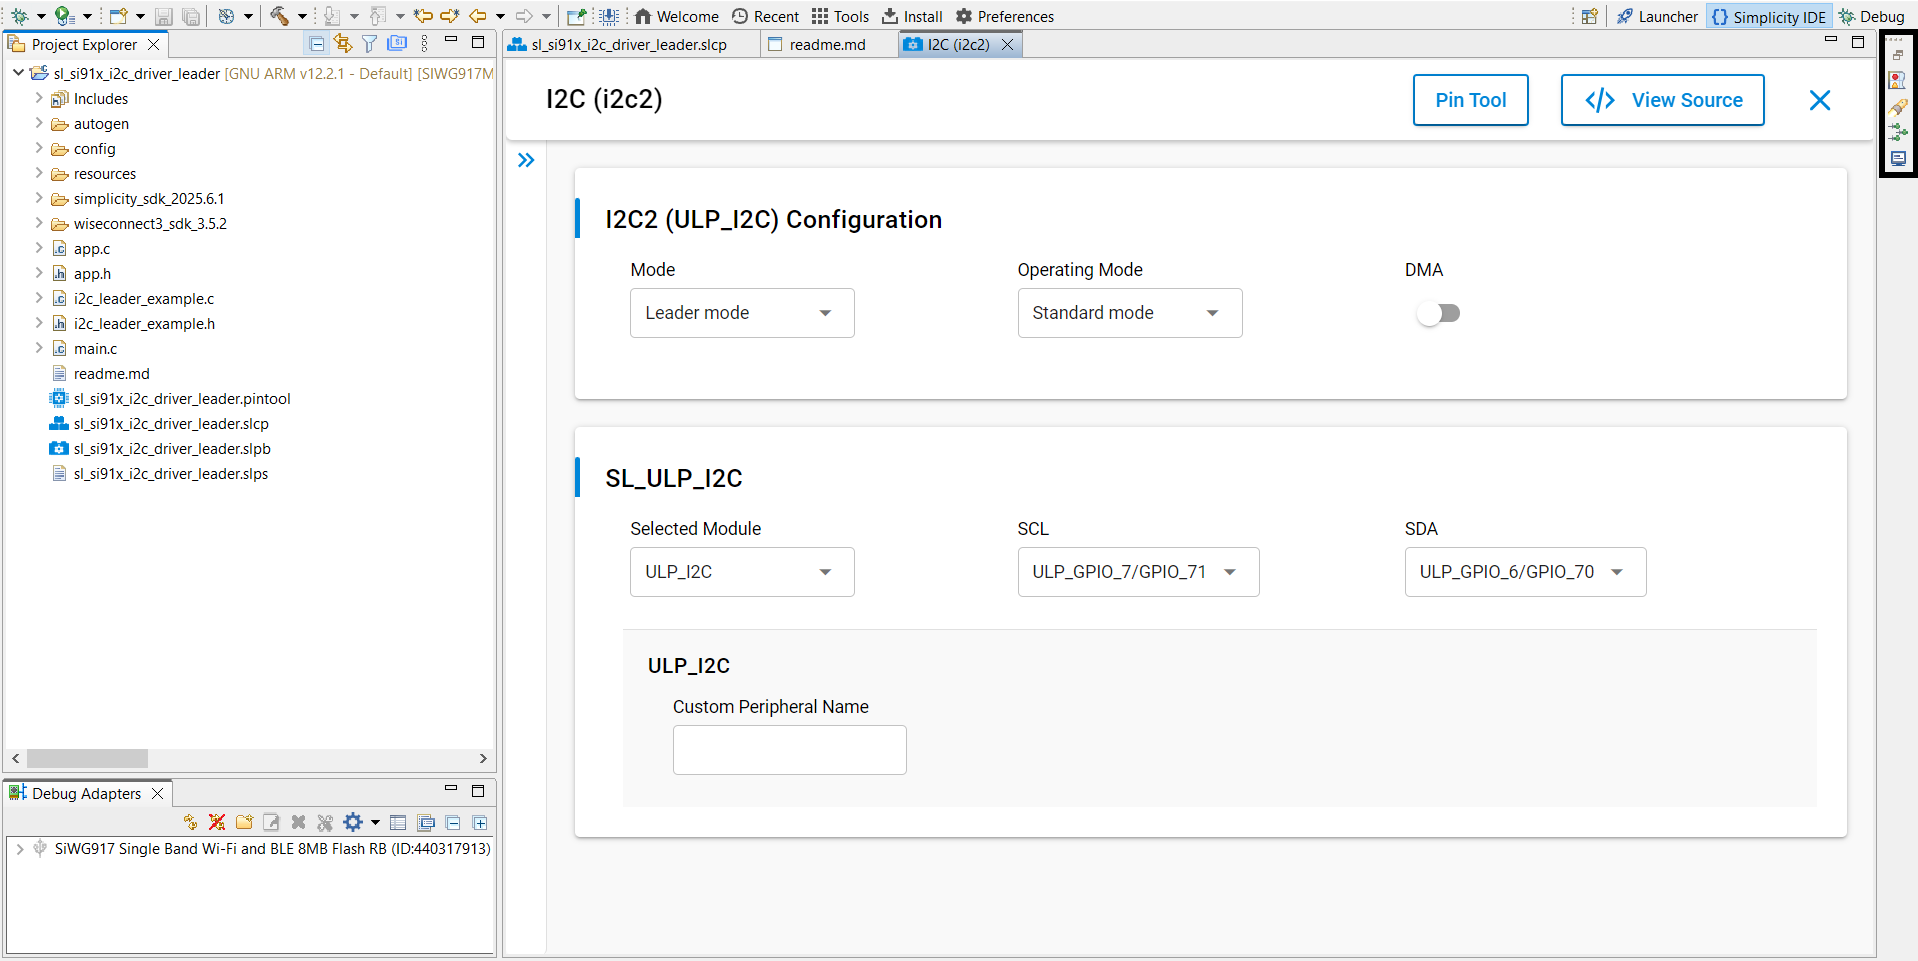The width and height of the screenshot is (1918, 961).
Task: Refresh the Debug Adapters list
Action: point(190,822)
